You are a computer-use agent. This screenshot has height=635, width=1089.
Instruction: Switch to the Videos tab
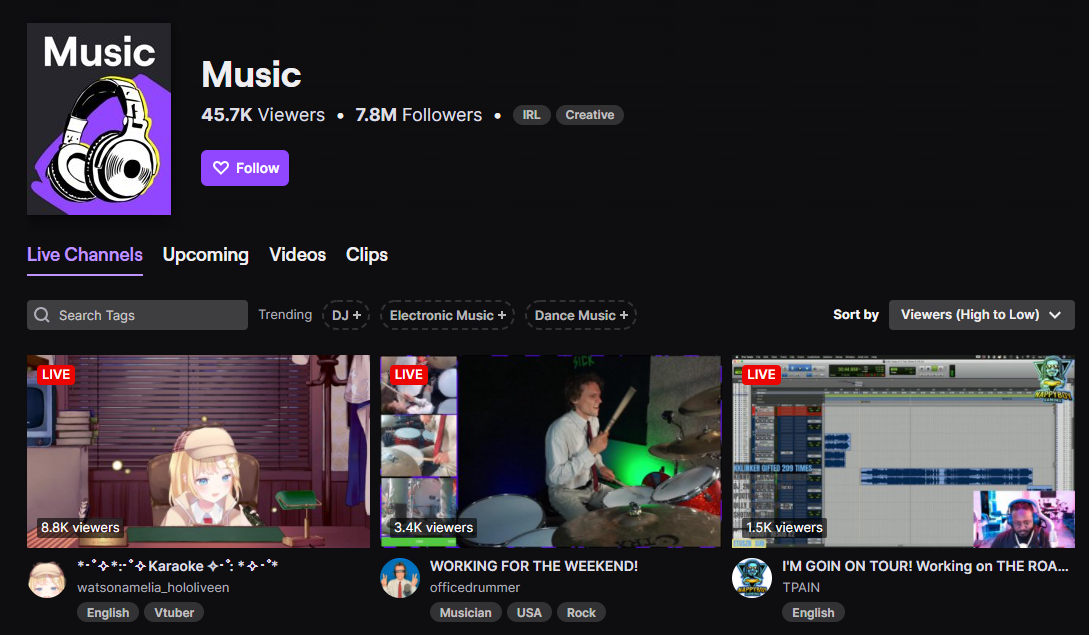click(x=297, y=255)
